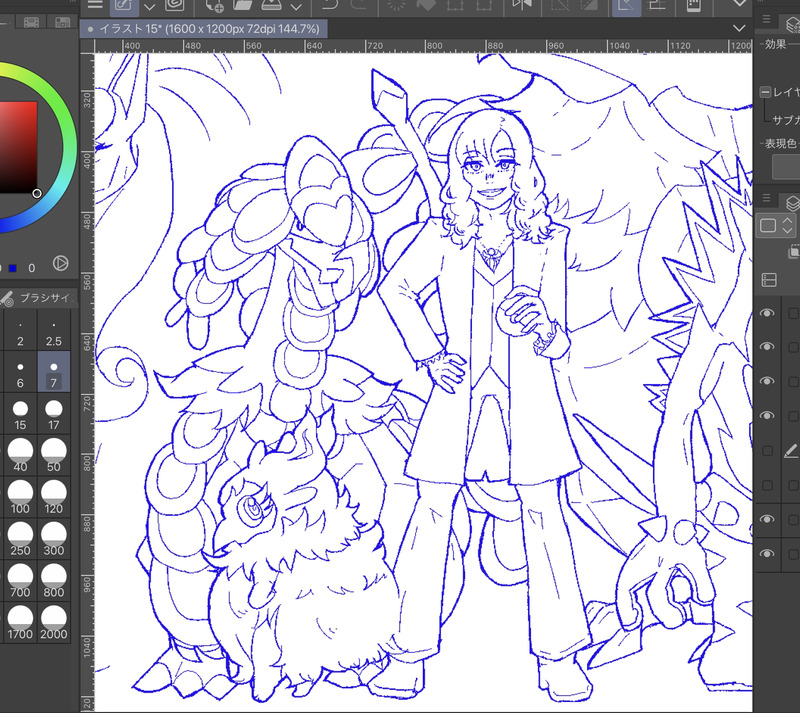Tick the checkbox beside the first layer eye
800x713 pixels.
tap(794, 313)
